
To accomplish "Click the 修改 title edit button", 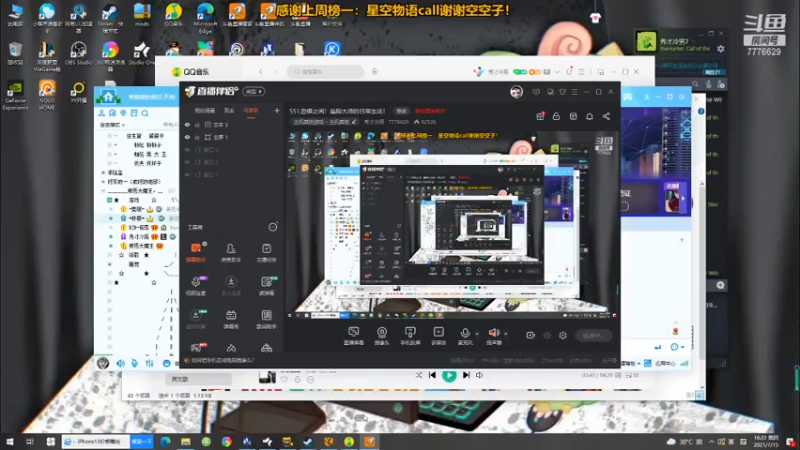I will pyautogui.click(x=402, y=111).
